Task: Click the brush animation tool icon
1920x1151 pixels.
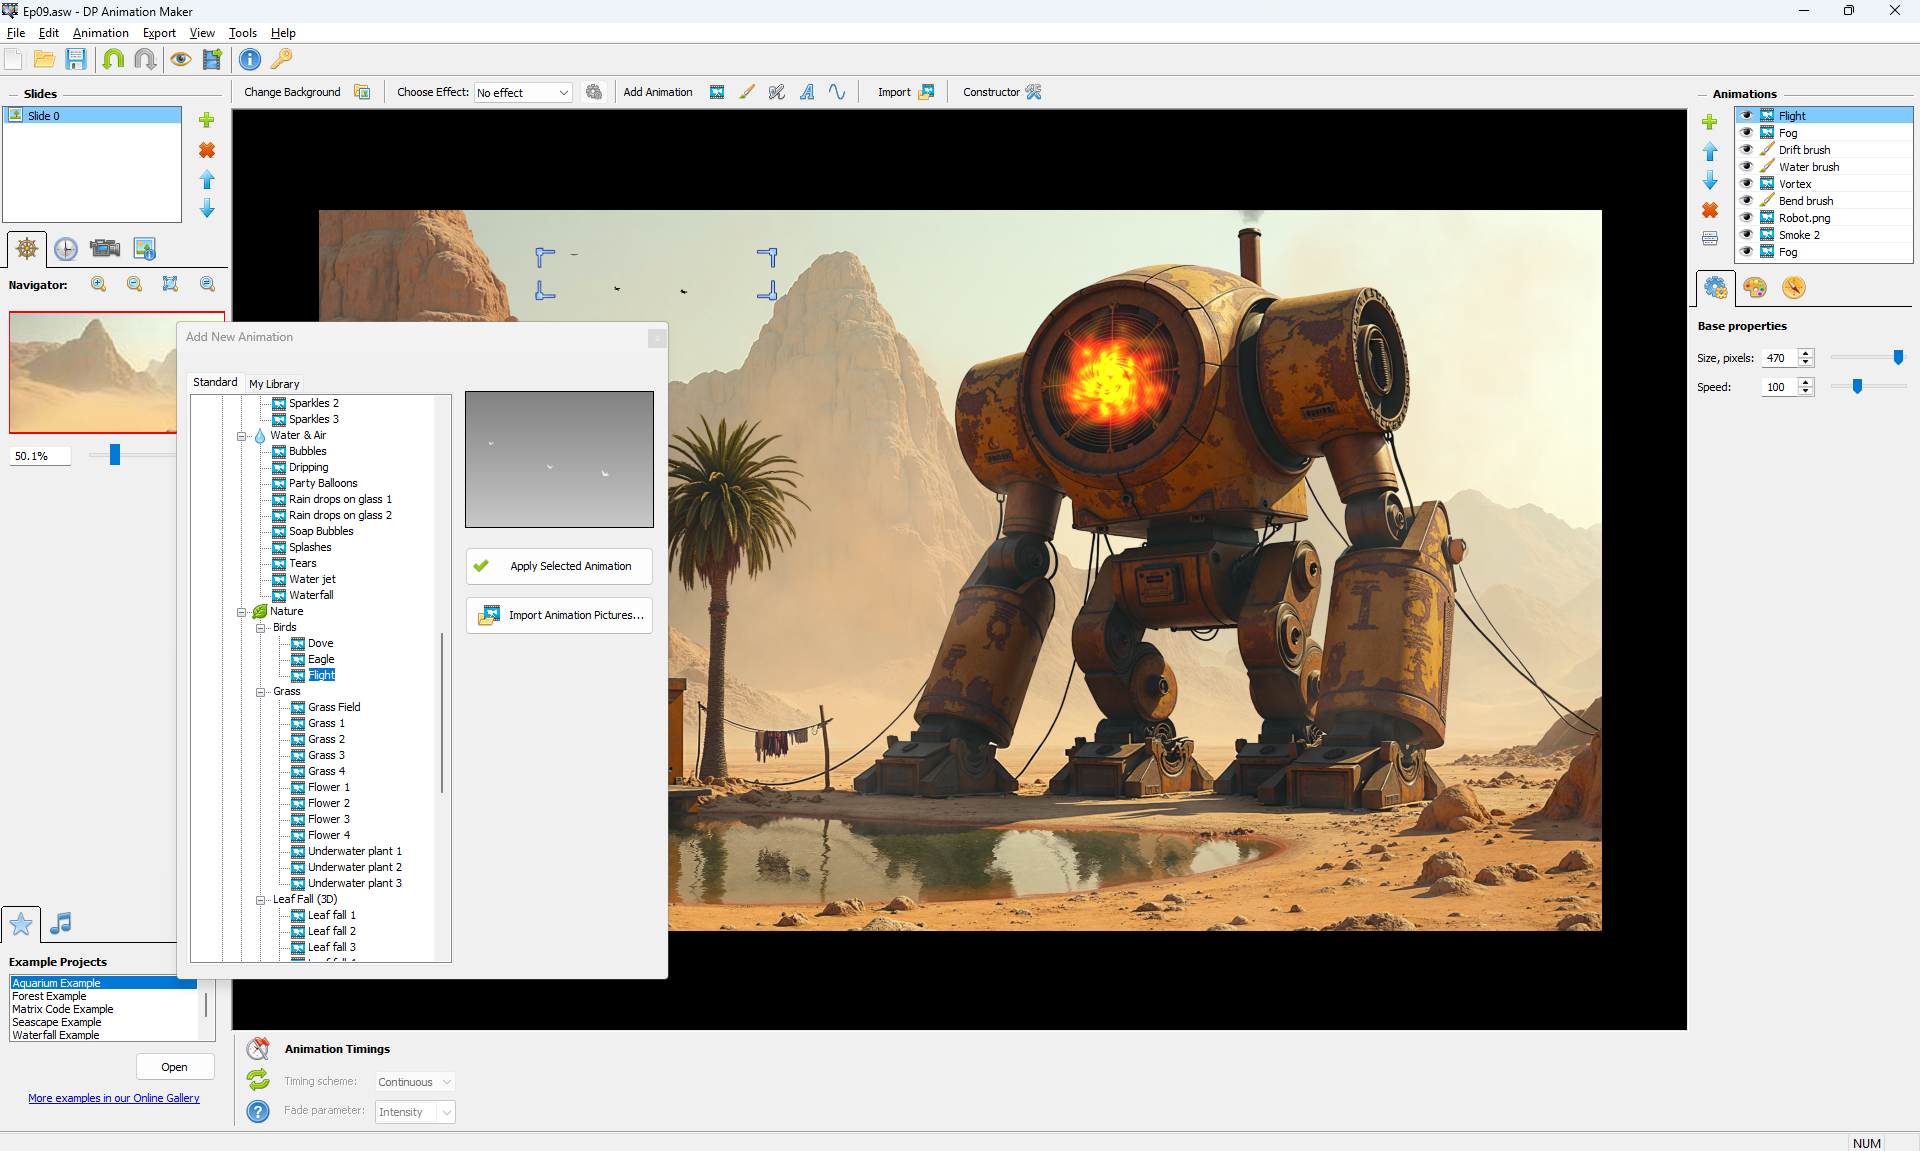Action: point(747,92)
